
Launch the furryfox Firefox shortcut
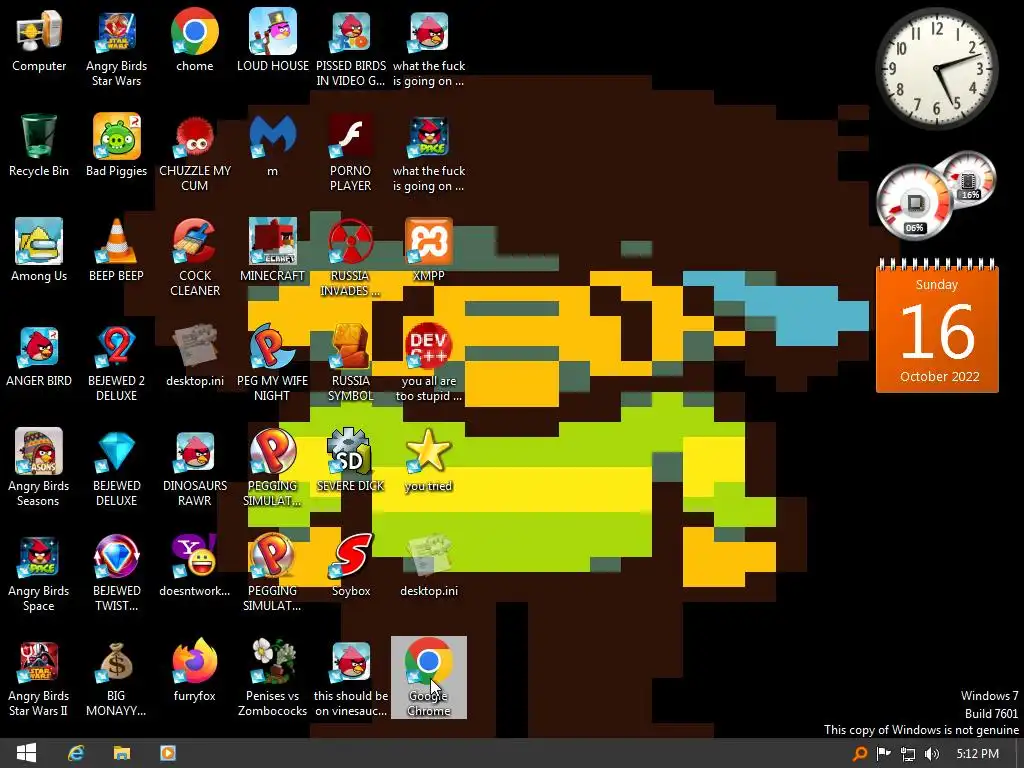195,671
